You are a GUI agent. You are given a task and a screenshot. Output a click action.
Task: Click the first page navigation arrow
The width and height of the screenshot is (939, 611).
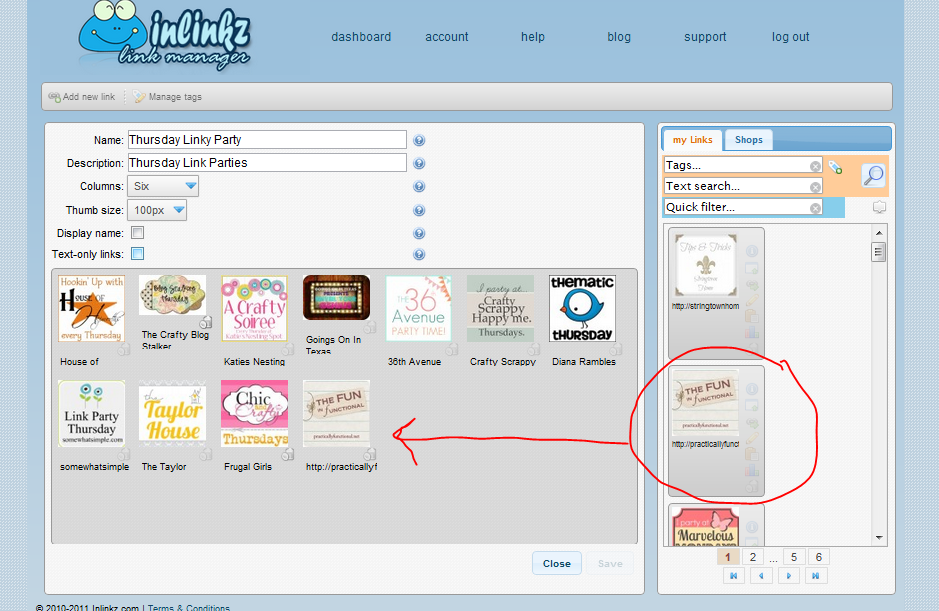point(734,576)
